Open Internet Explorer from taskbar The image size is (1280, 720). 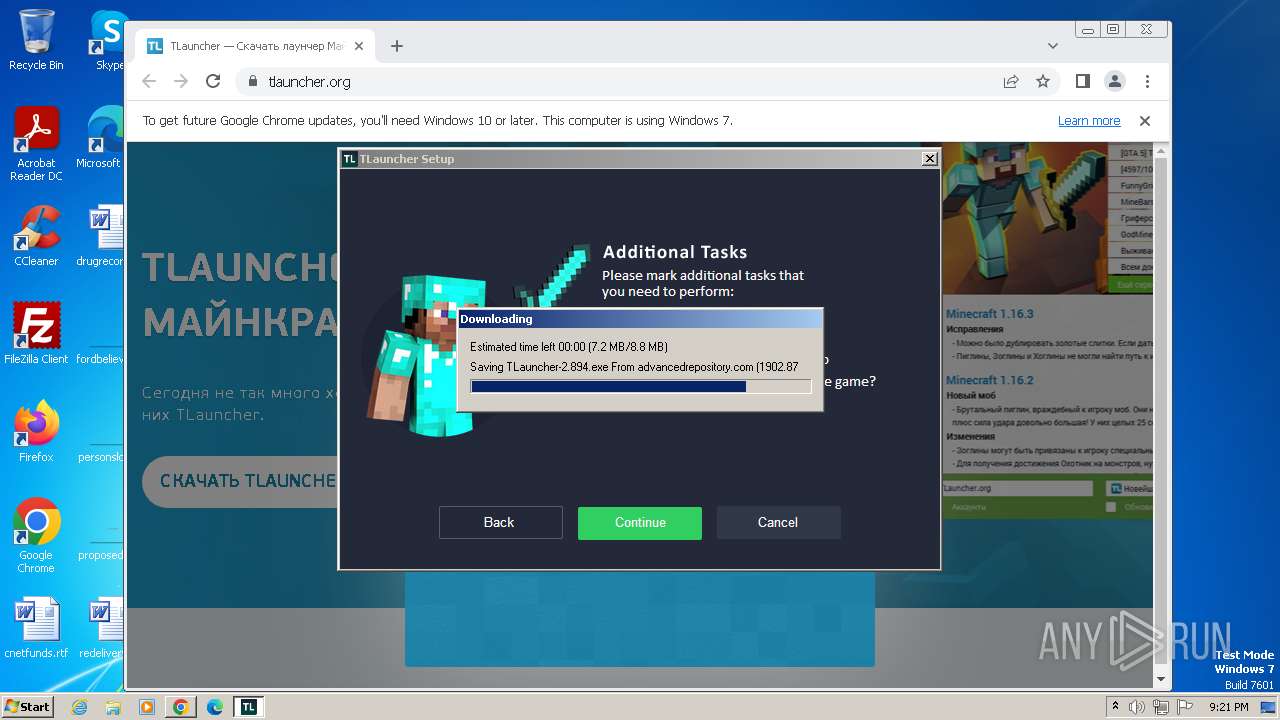tap(79, 707)
